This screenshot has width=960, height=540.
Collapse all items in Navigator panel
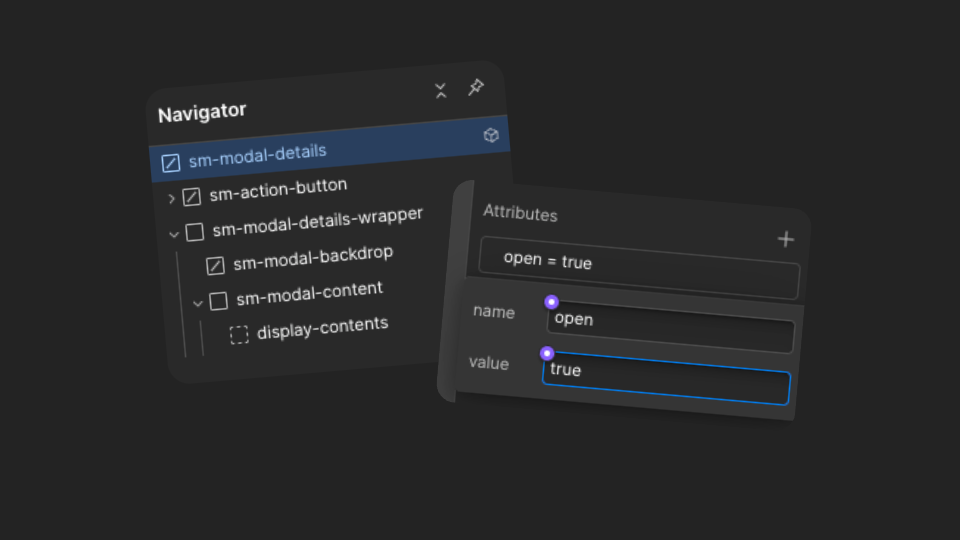click(x=440, y=91)
